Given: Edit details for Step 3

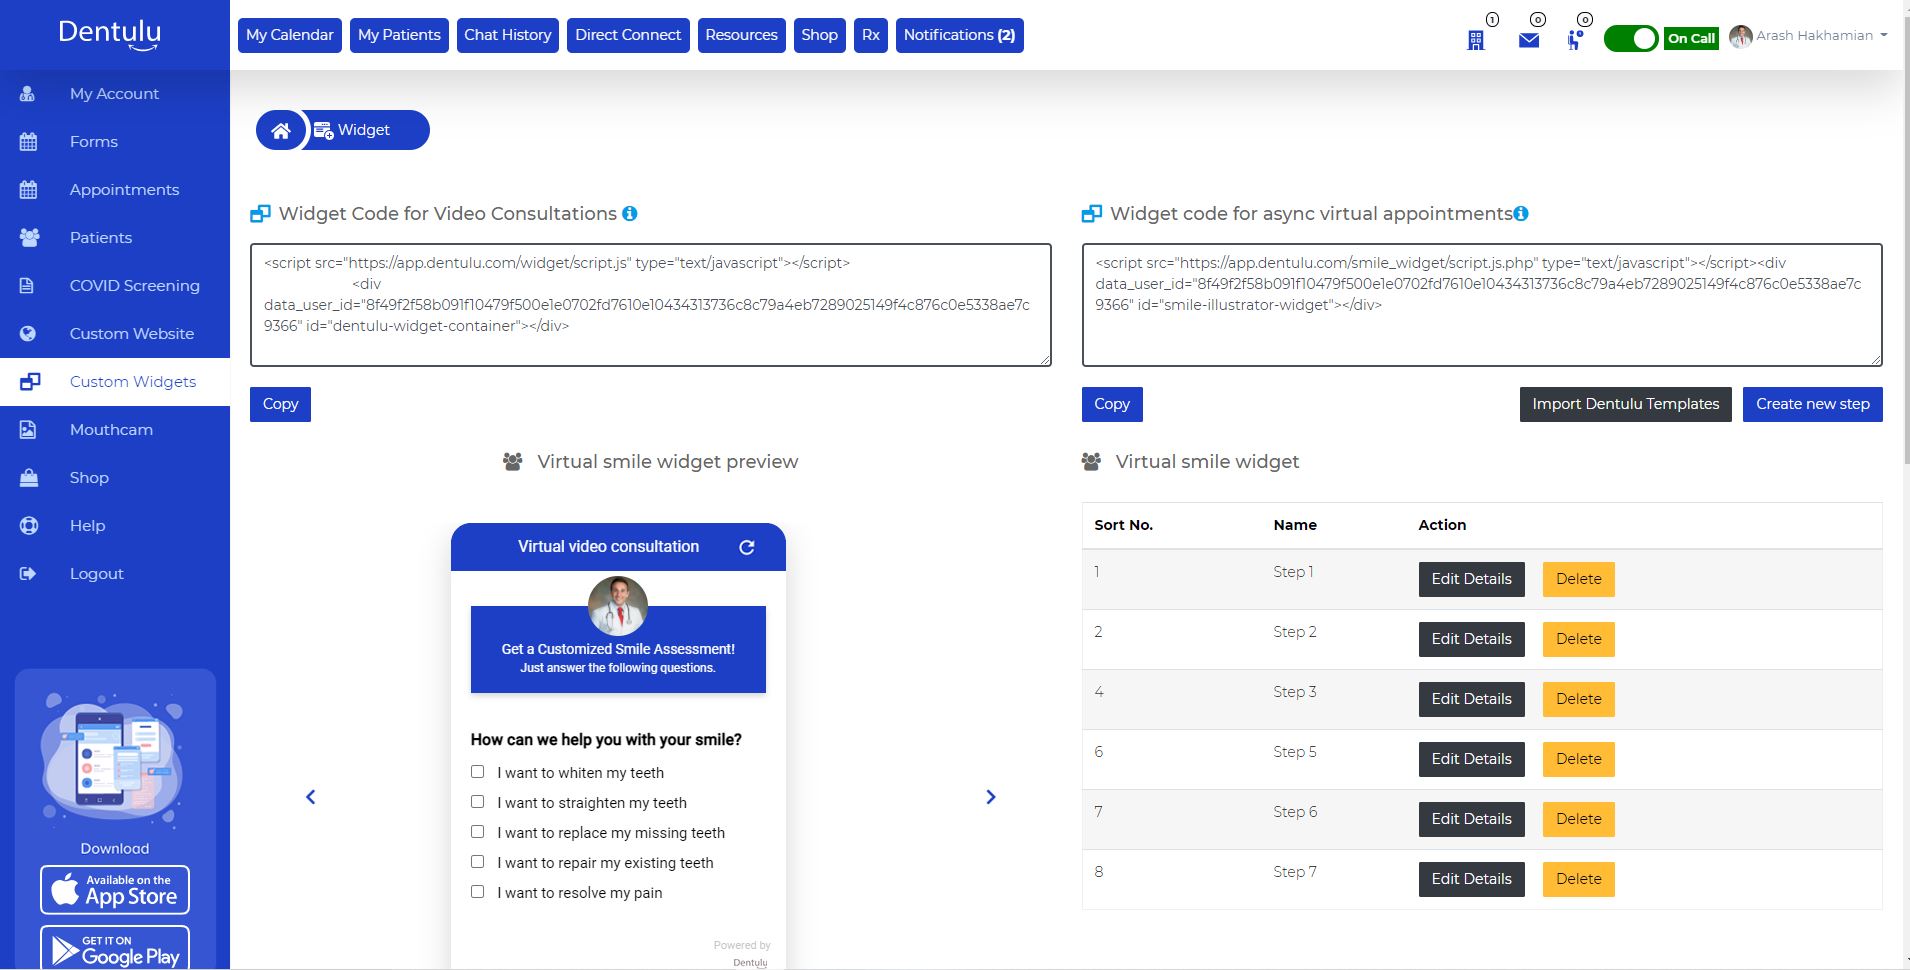Looking at the screenshot, I should (x=1472, y=699).
